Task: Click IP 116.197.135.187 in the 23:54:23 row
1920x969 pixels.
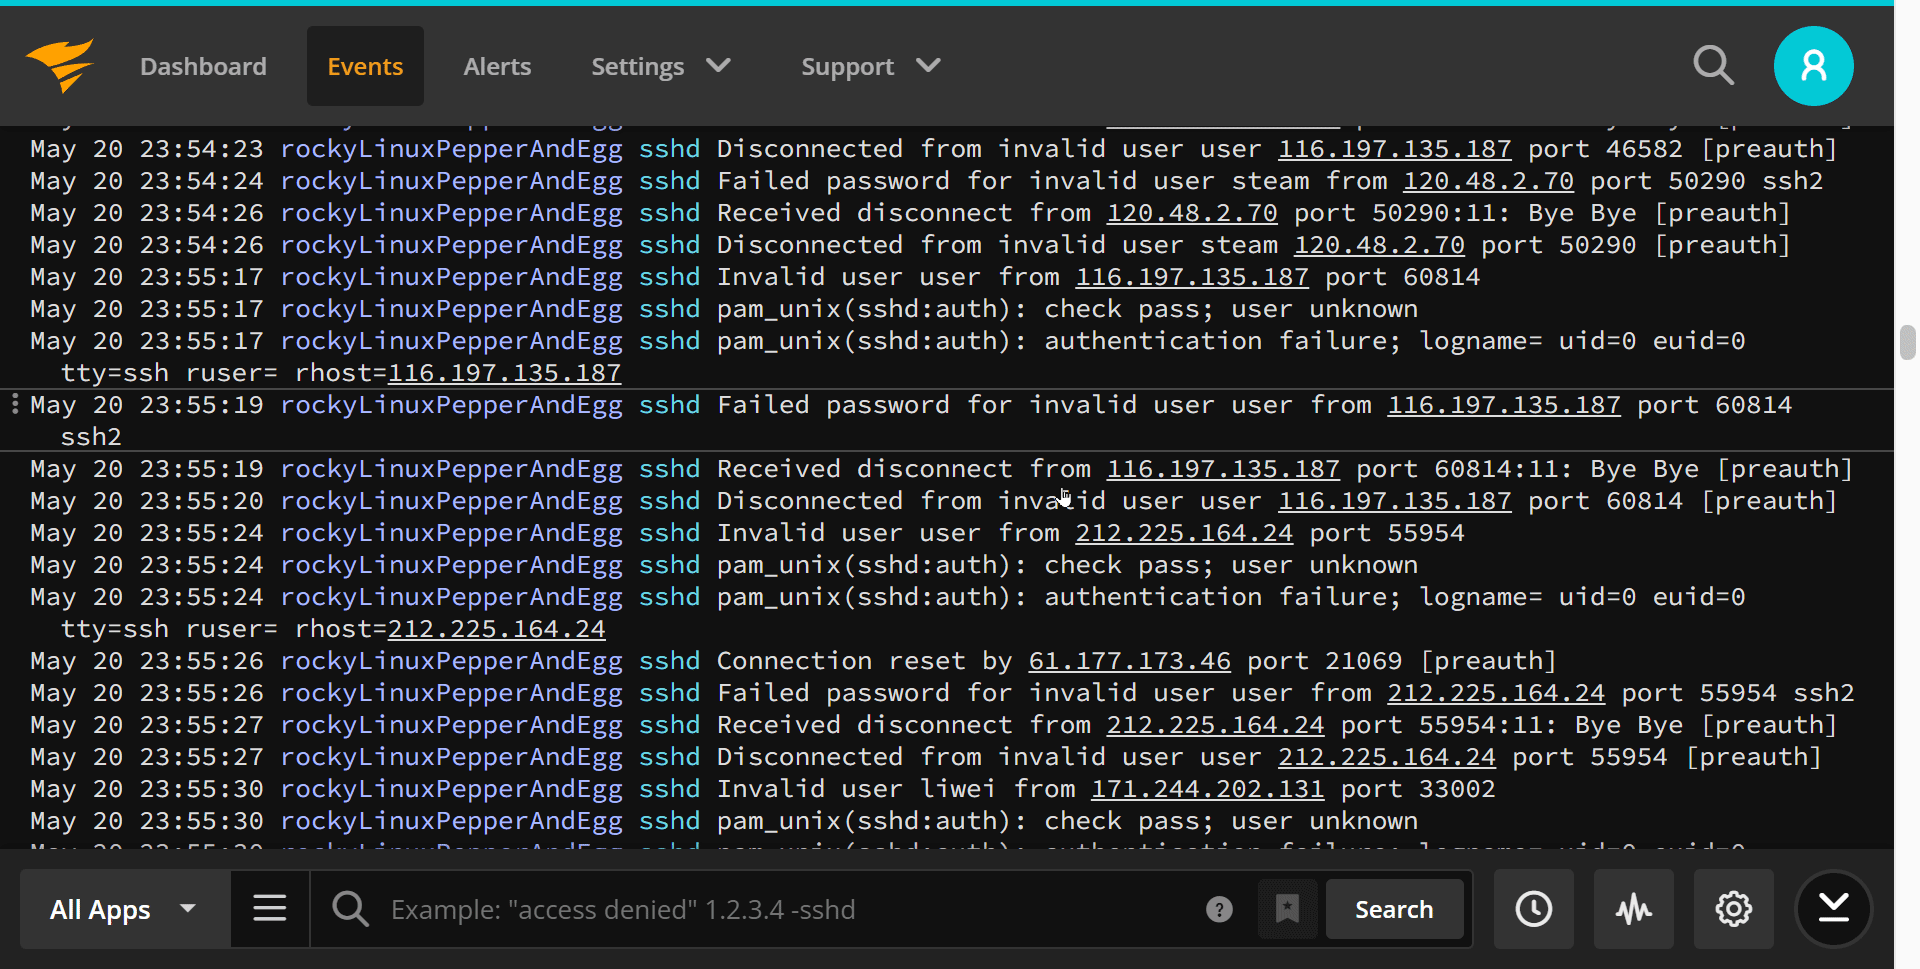Action: [x=1394, y=149]
